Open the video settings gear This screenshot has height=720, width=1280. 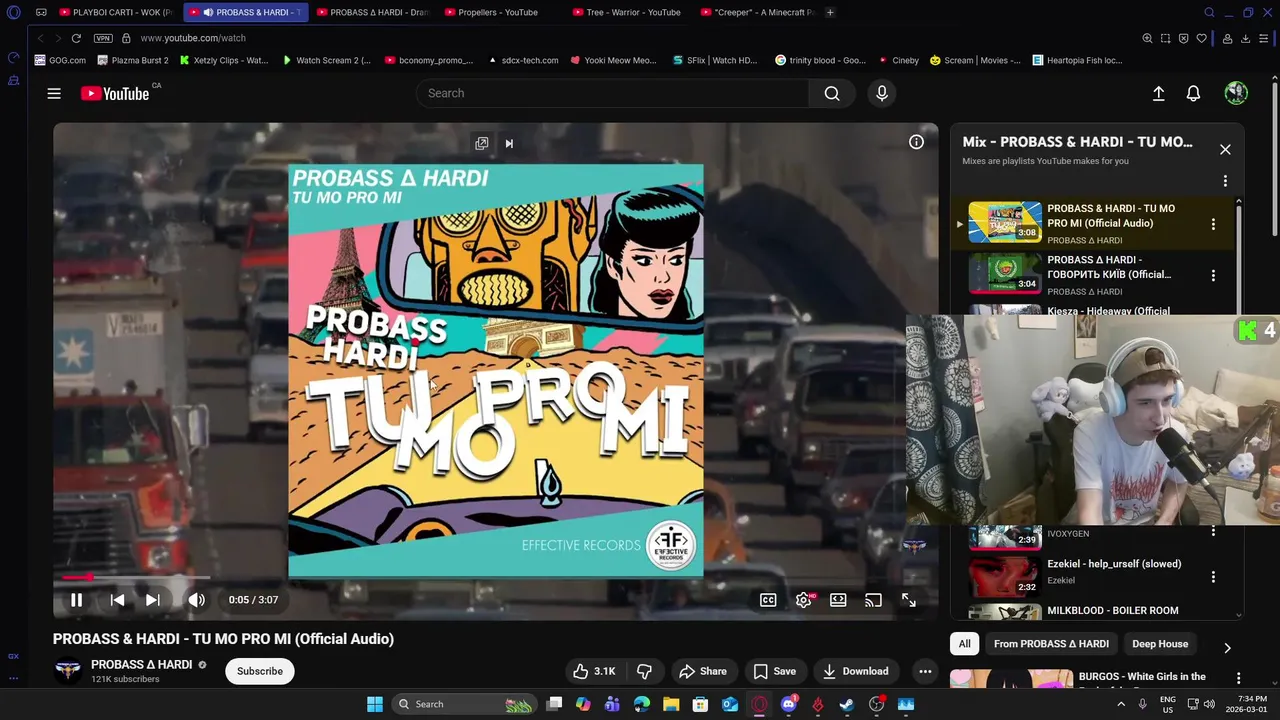tap(804, 600)
